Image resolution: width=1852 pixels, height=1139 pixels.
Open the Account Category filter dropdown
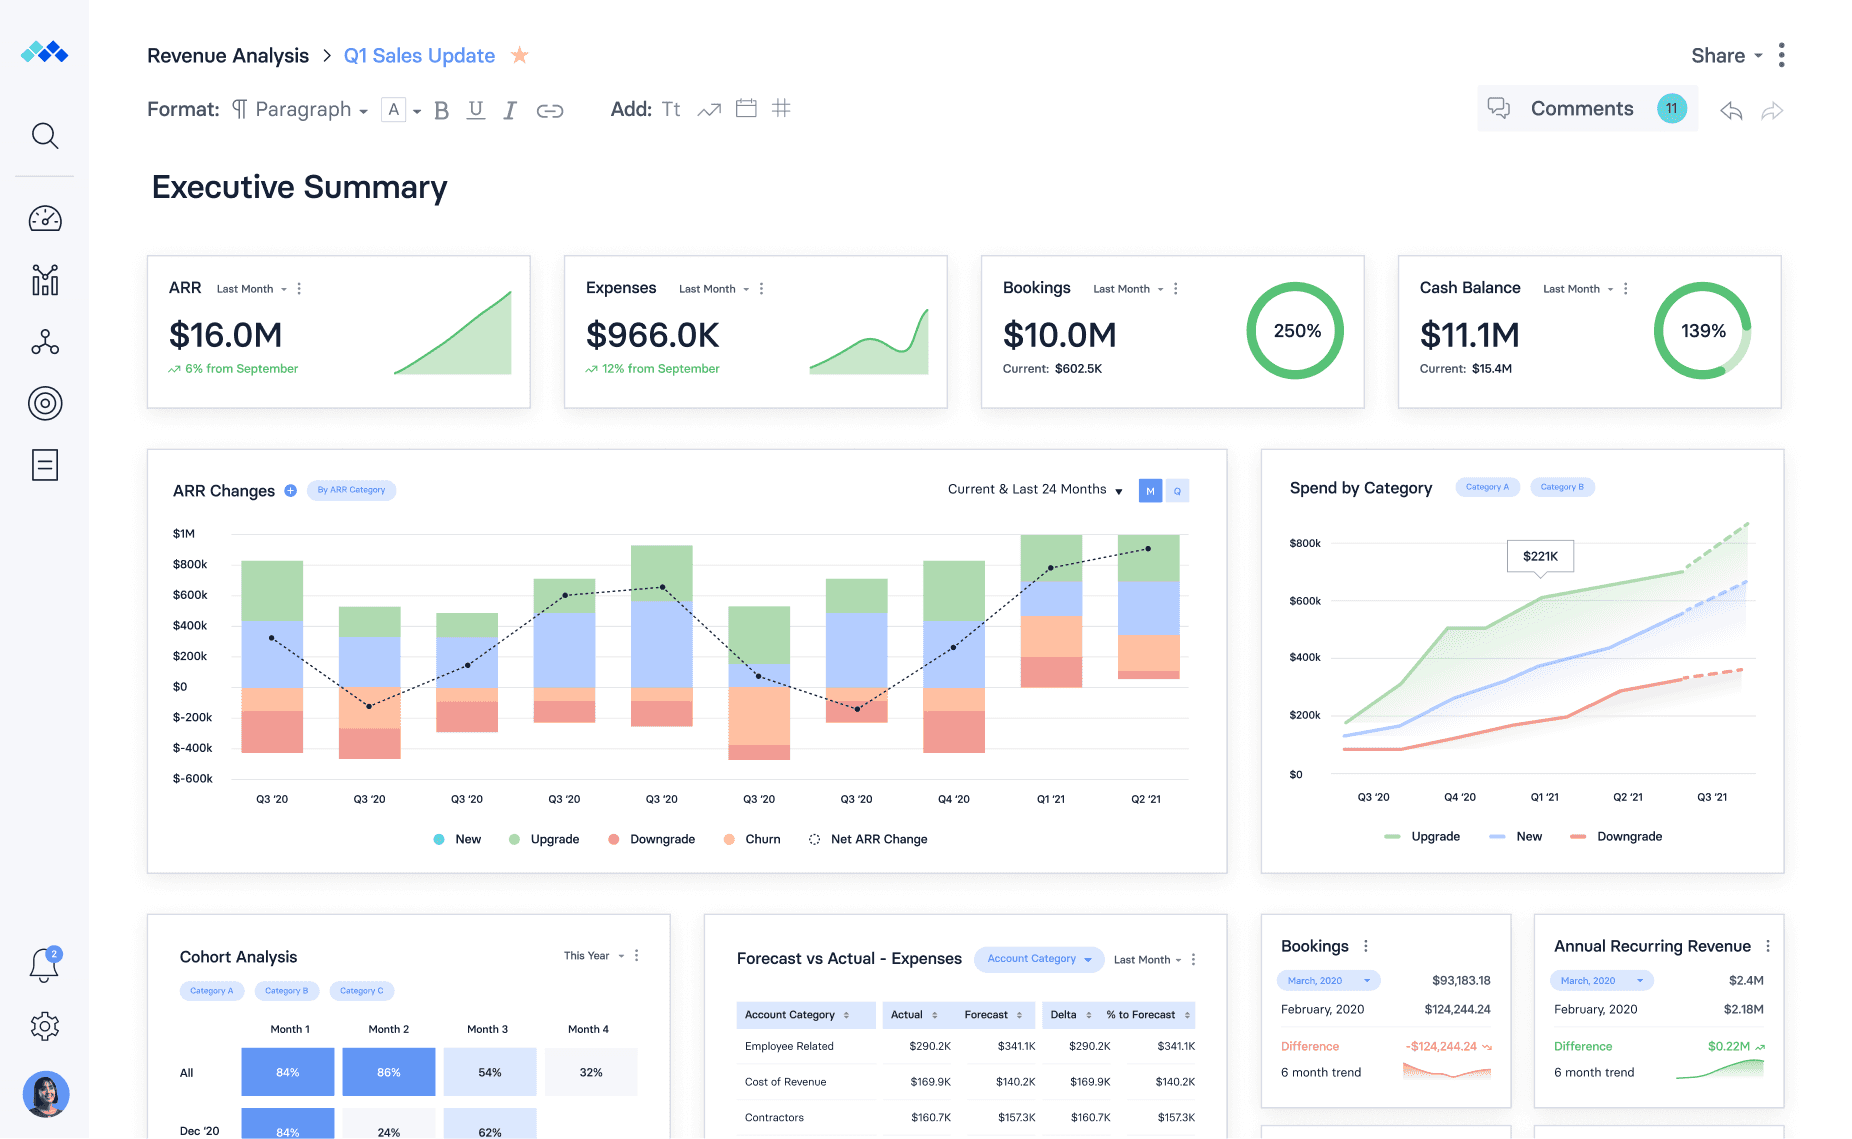(1038, 959)
